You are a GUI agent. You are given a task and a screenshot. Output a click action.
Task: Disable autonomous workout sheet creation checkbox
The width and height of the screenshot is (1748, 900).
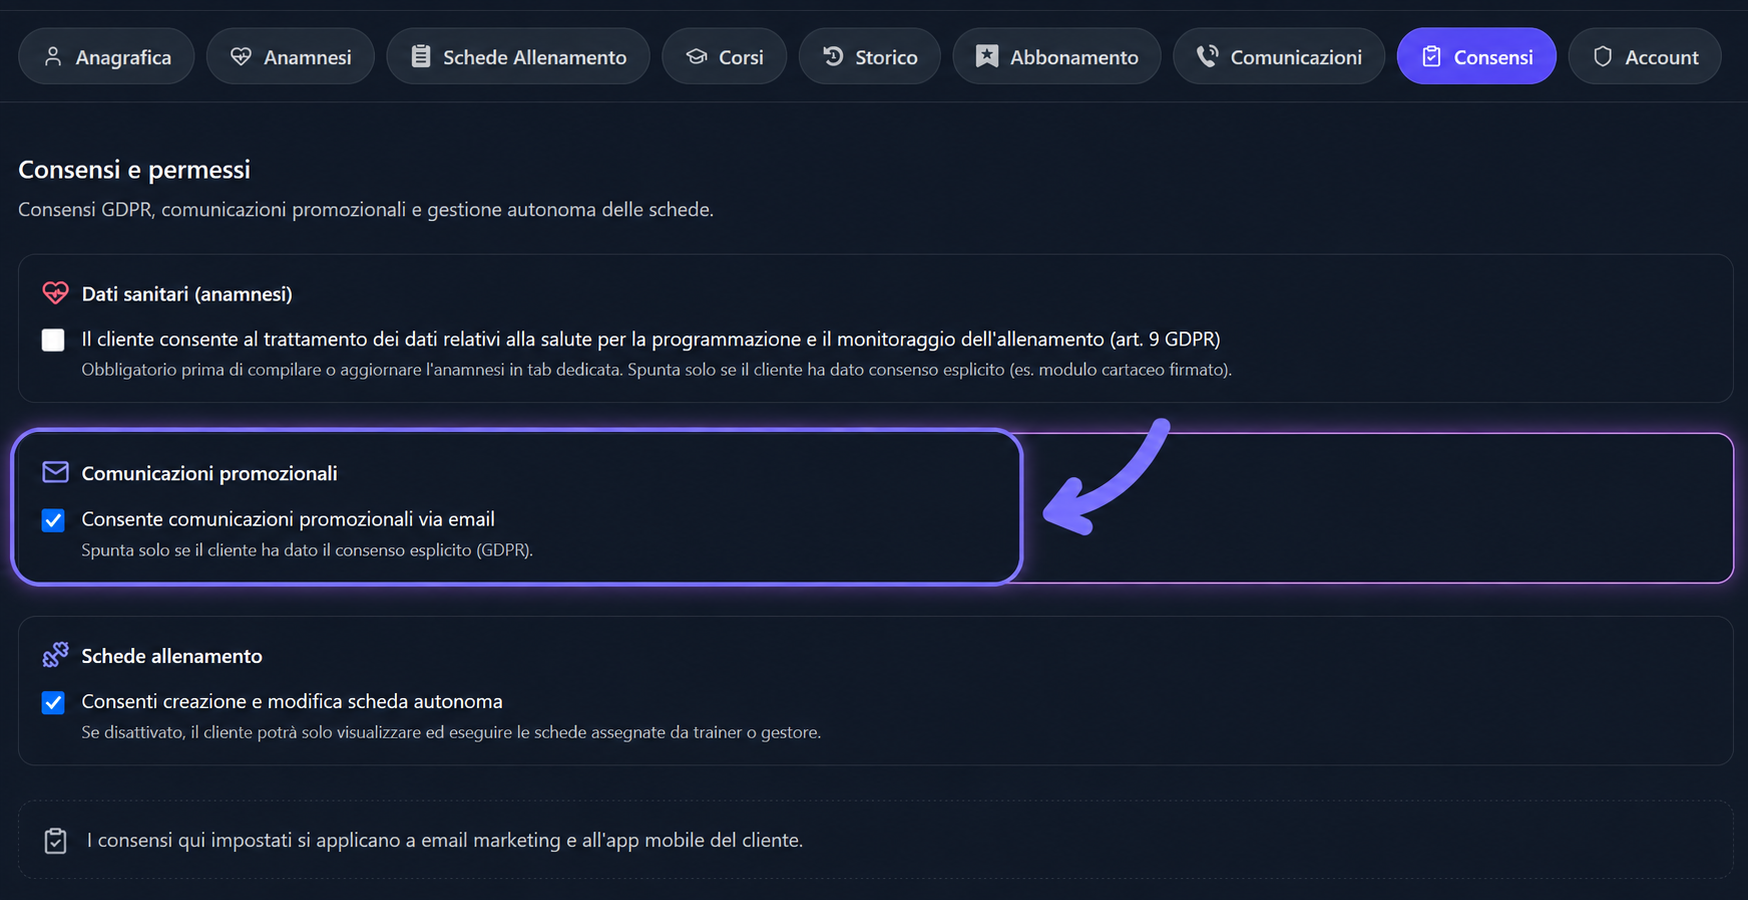click(53, 703)
